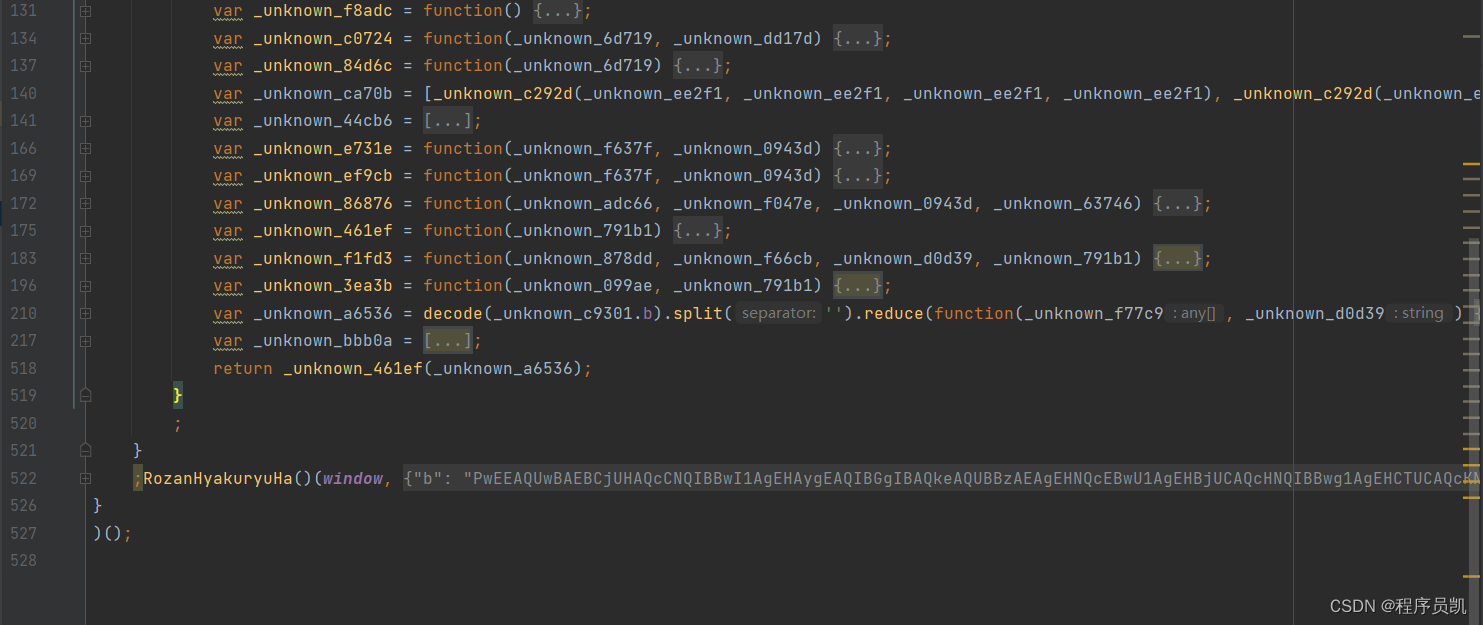Click top yellow warning marker in error stripe
This screenshot has width=1483, height=625.
[x=1470, y=164]
